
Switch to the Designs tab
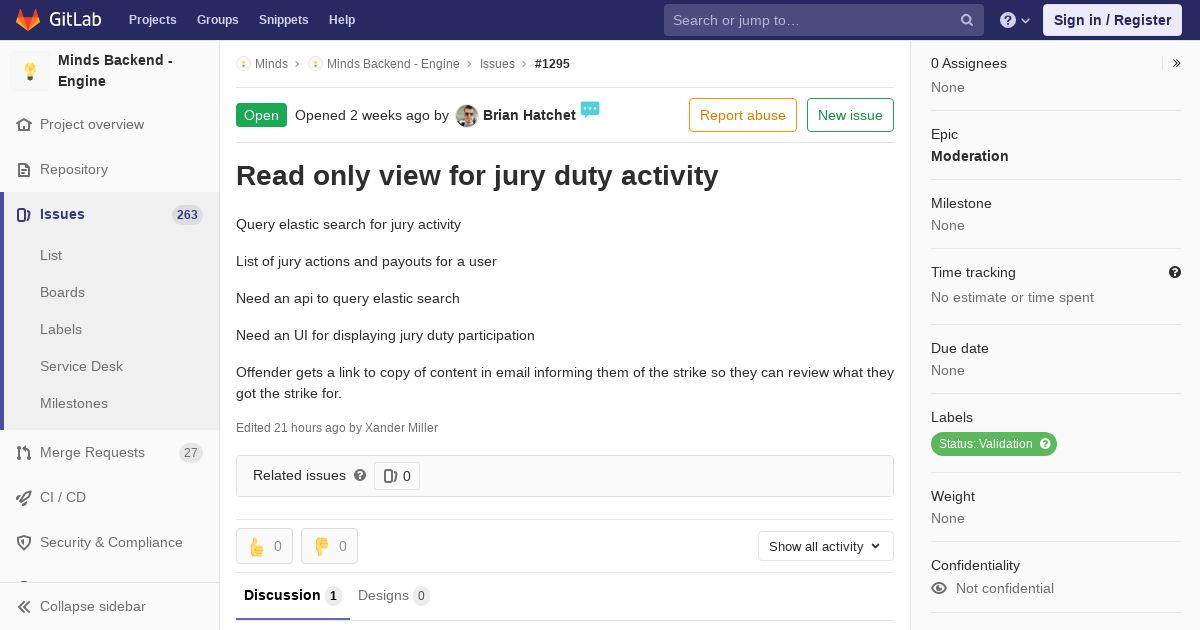(394, 596)
